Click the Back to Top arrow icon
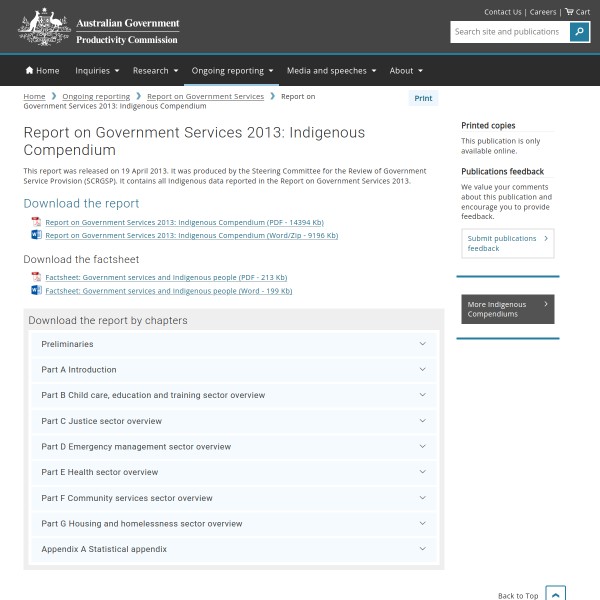 point(557,594)
